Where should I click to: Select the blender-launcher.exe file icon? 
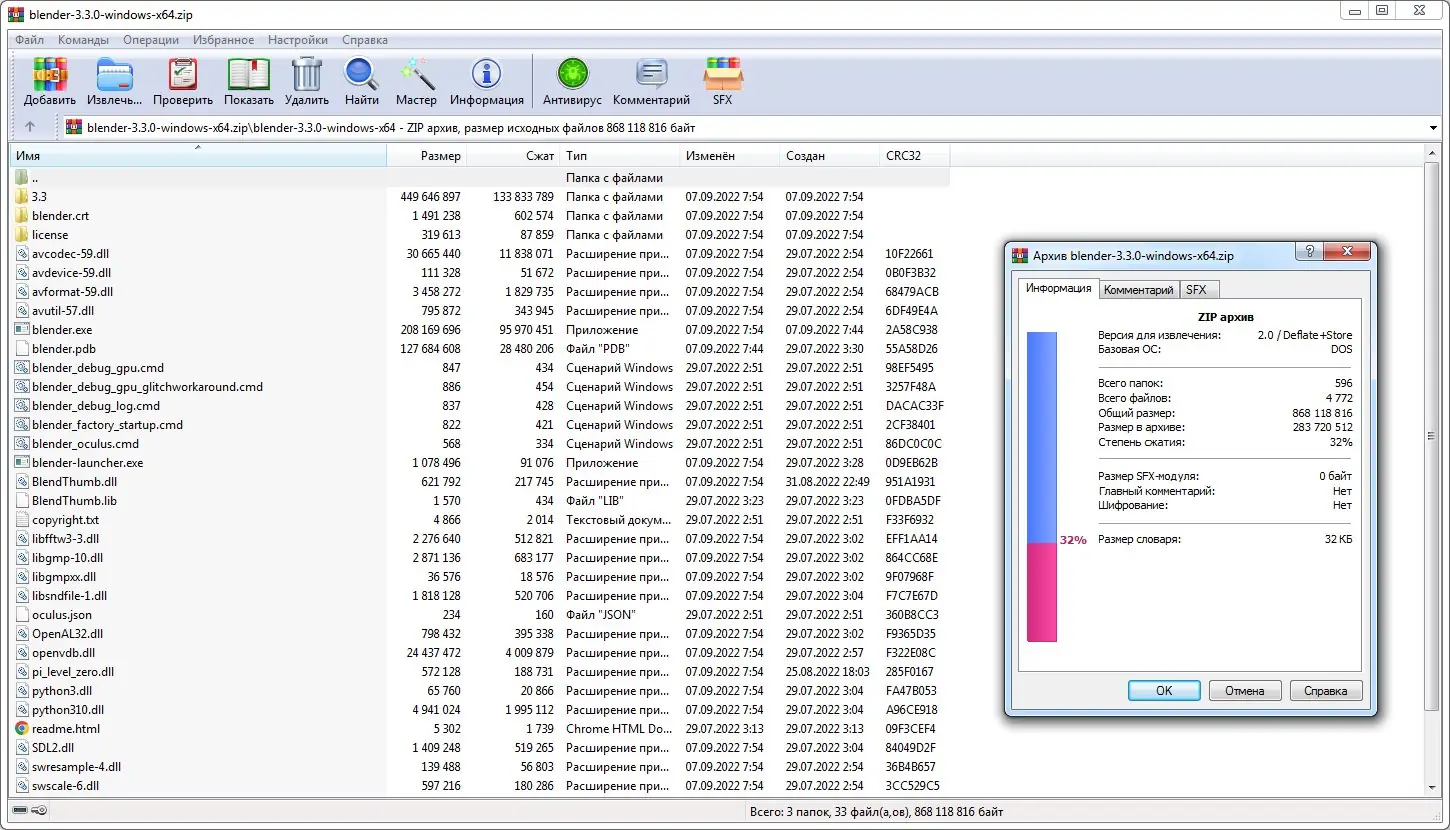(x=22, y=463)
